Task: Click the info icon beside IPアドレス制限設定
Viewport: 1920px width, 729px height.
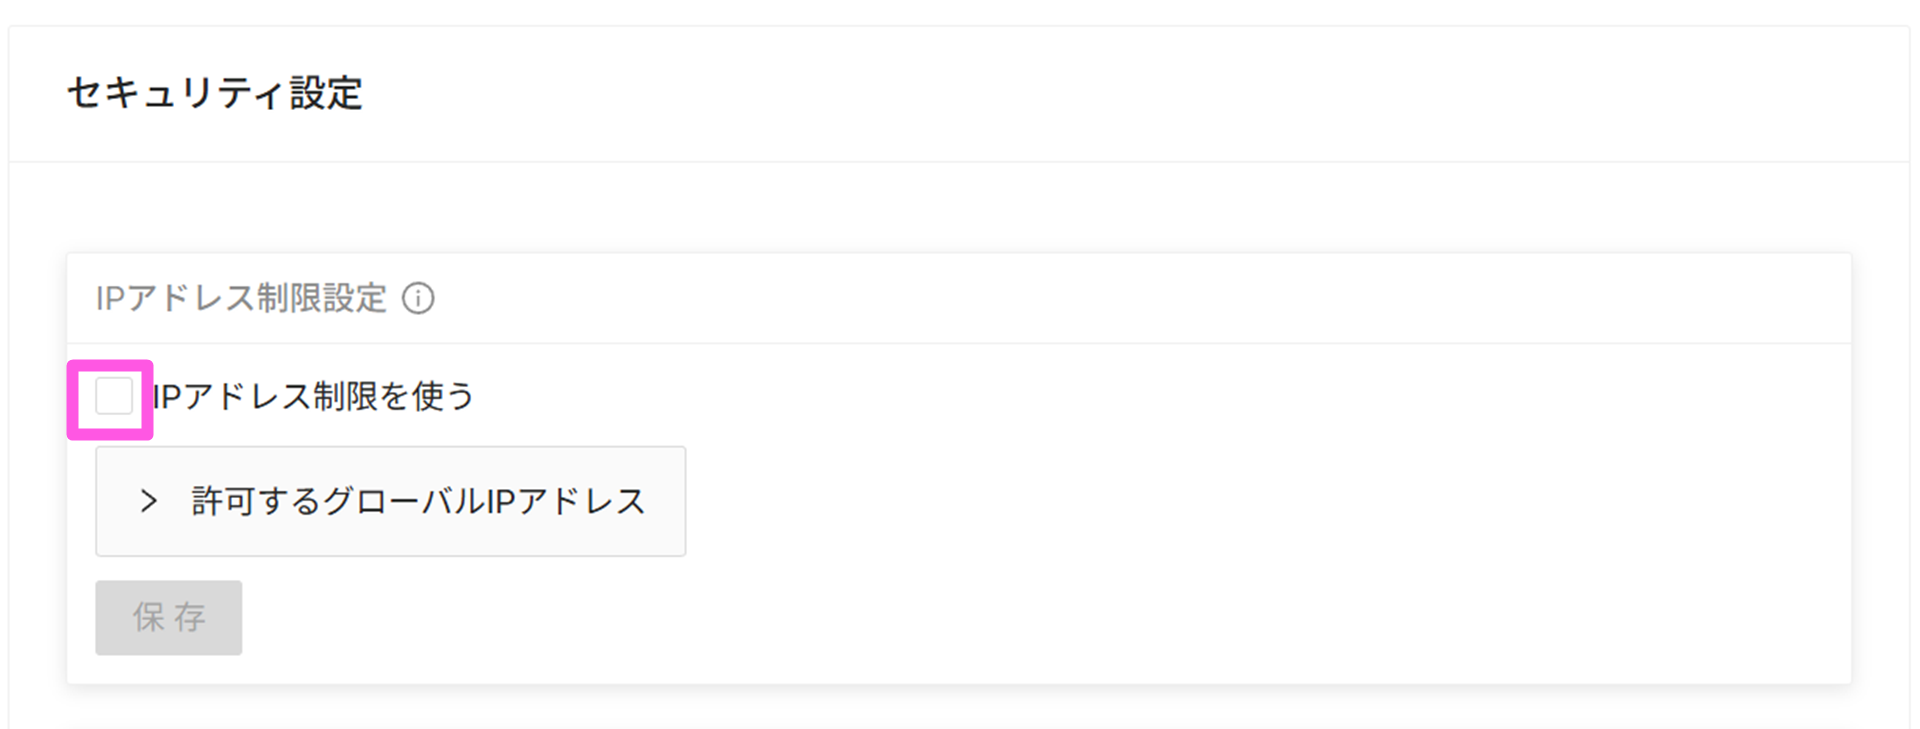Action: (x=418, y=298)
